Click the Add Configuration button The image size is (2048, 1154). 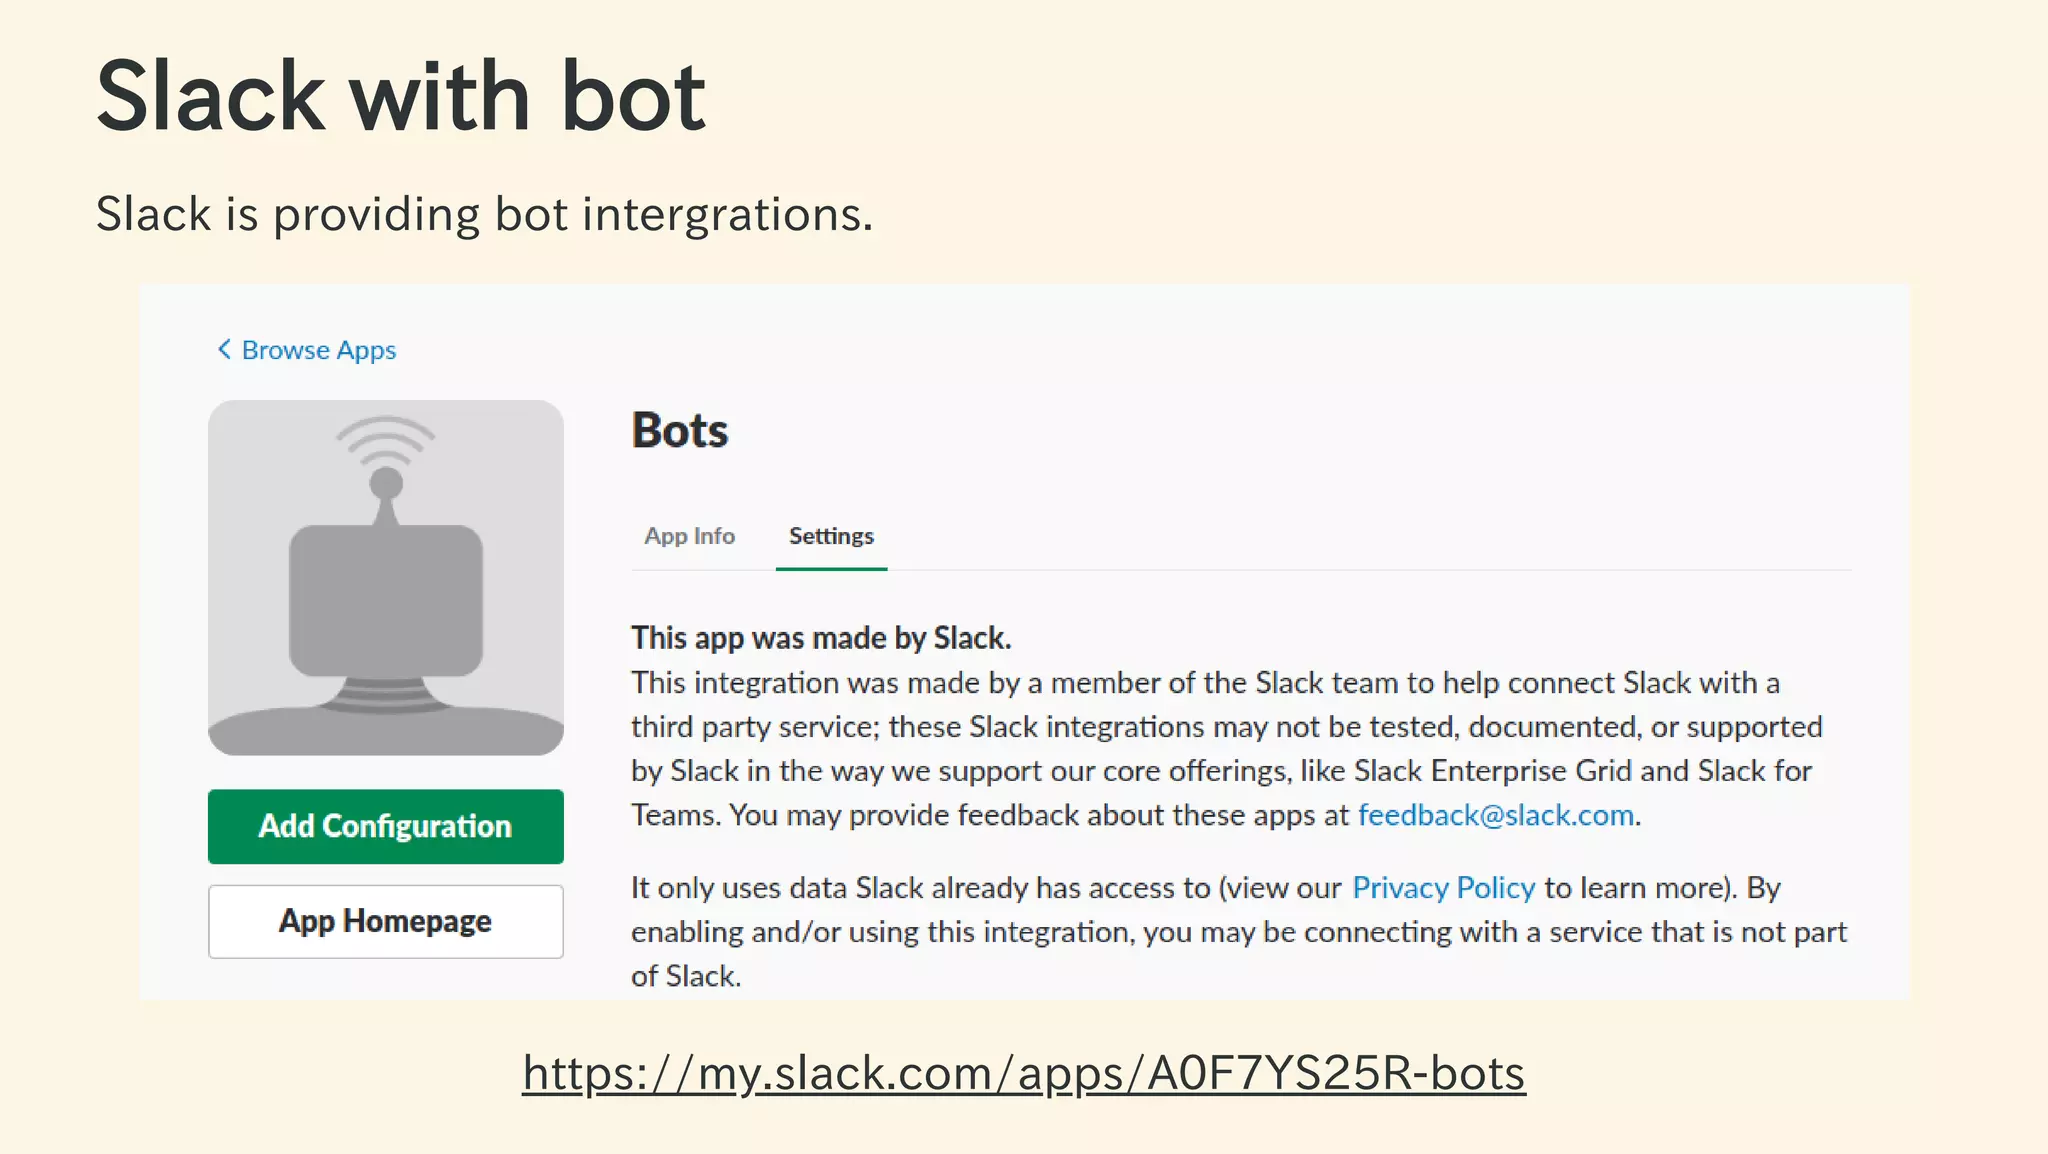386,826
